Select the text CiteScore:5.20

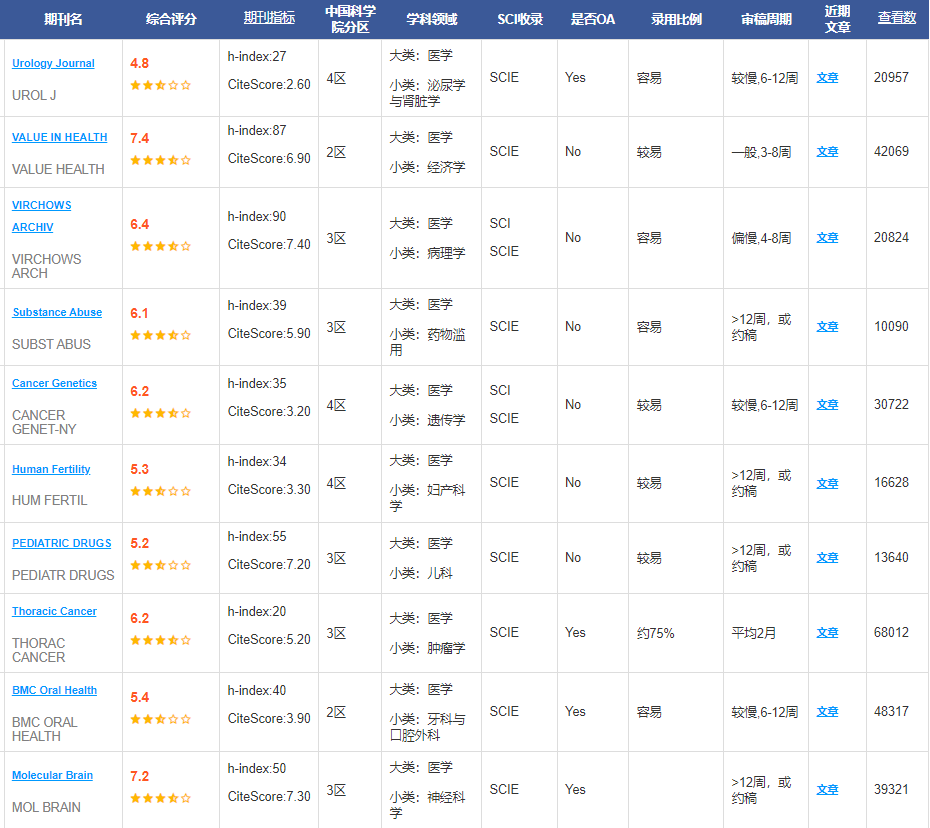click(269, 639)
